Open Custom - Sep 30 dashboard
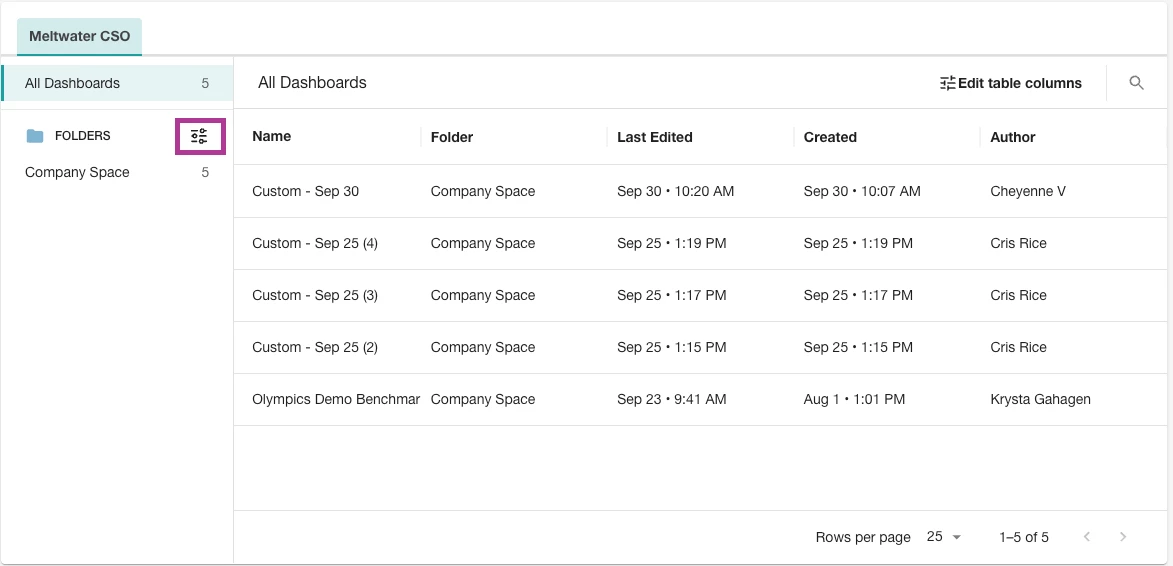1173x566 pixels. tap(305, 191)
